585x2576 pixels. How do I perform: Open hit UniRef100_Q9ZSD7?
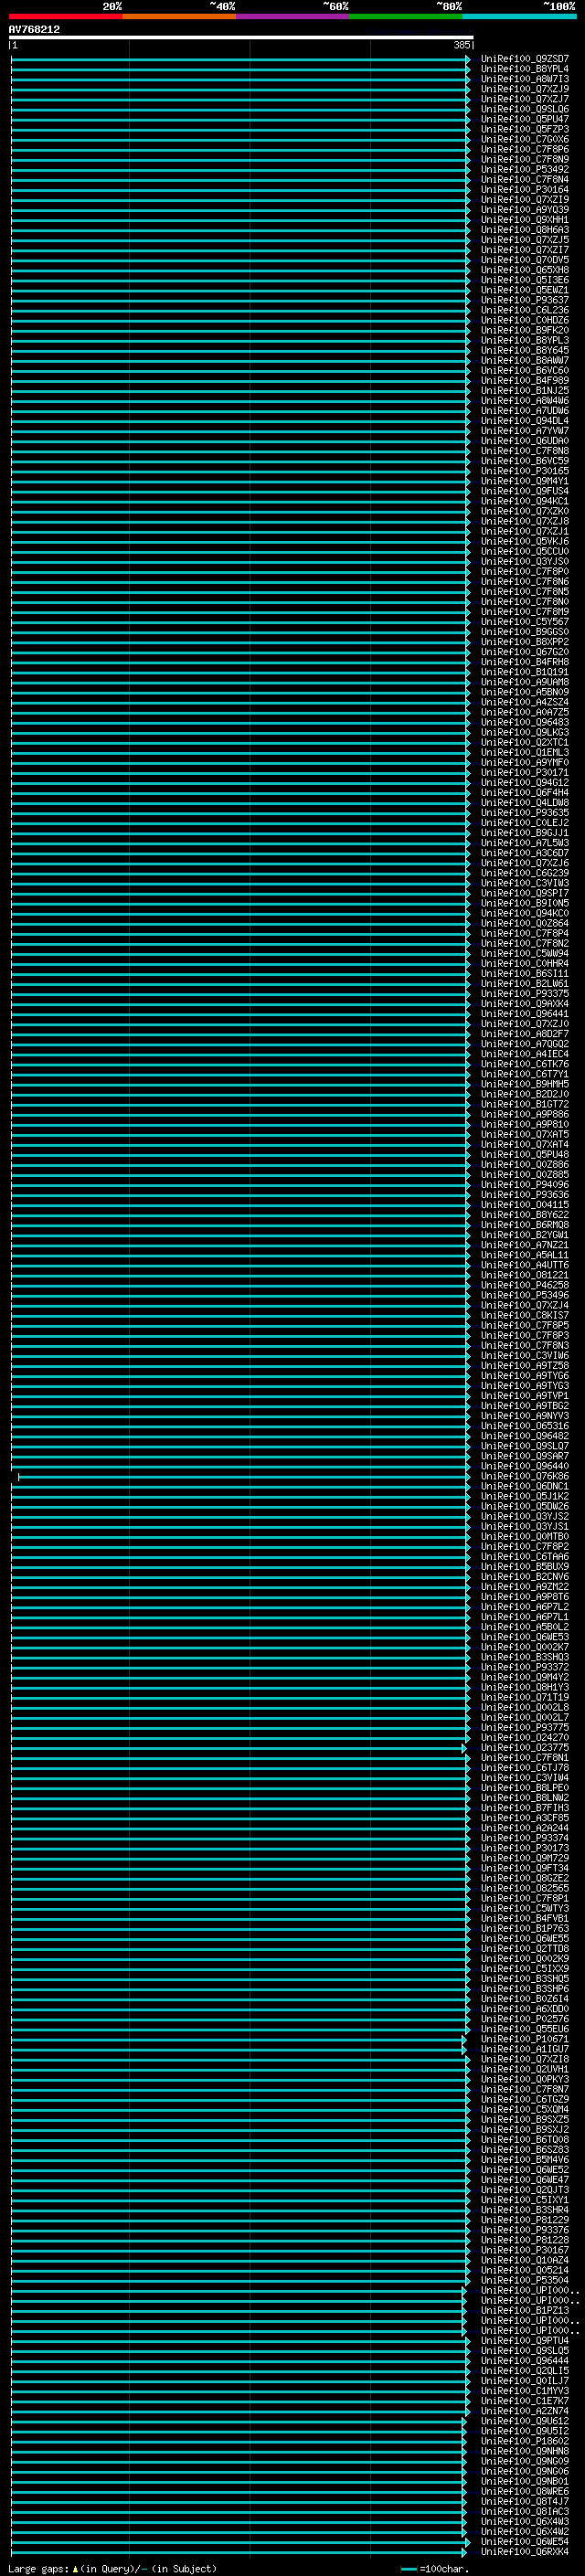(524, 59)
